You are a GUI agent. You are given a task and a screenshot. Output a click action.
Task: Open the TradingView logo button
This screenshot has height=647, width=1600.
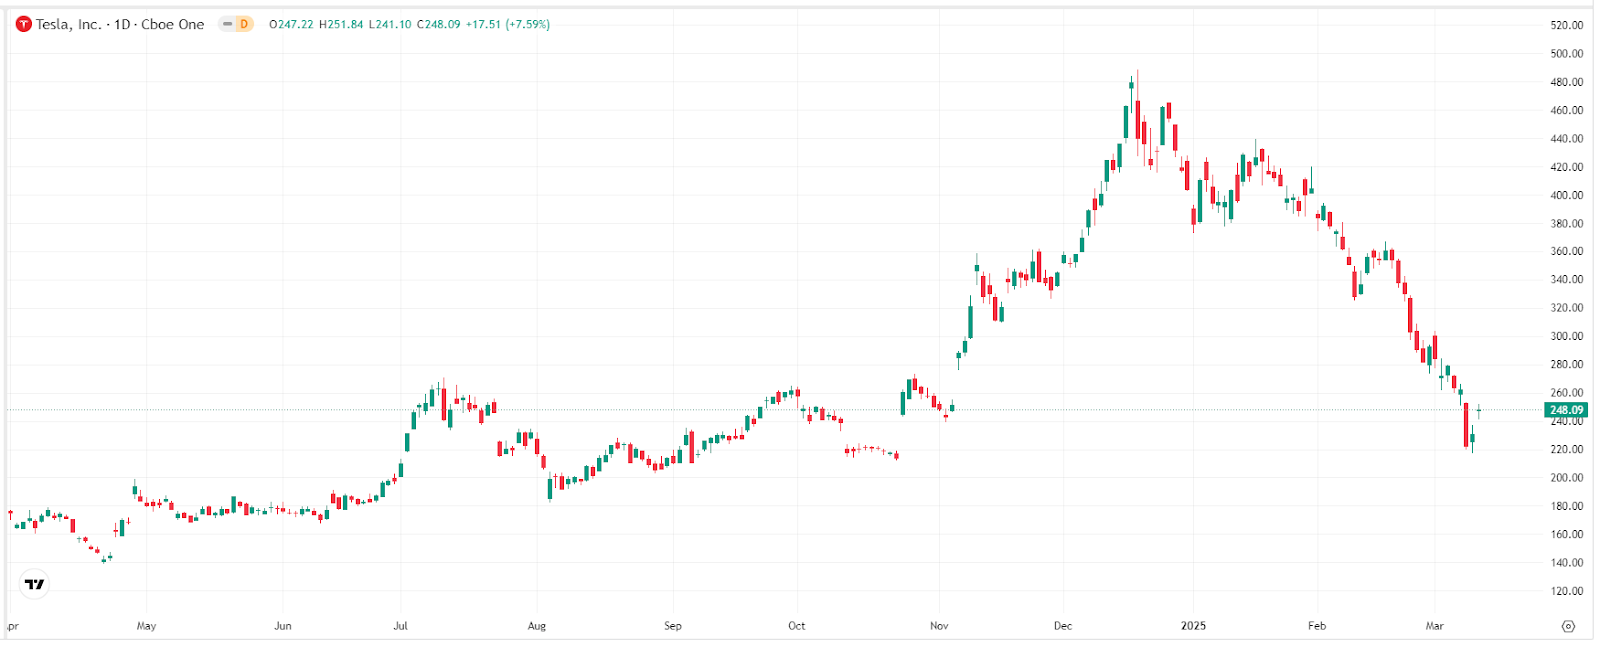(x=35, y=584)
